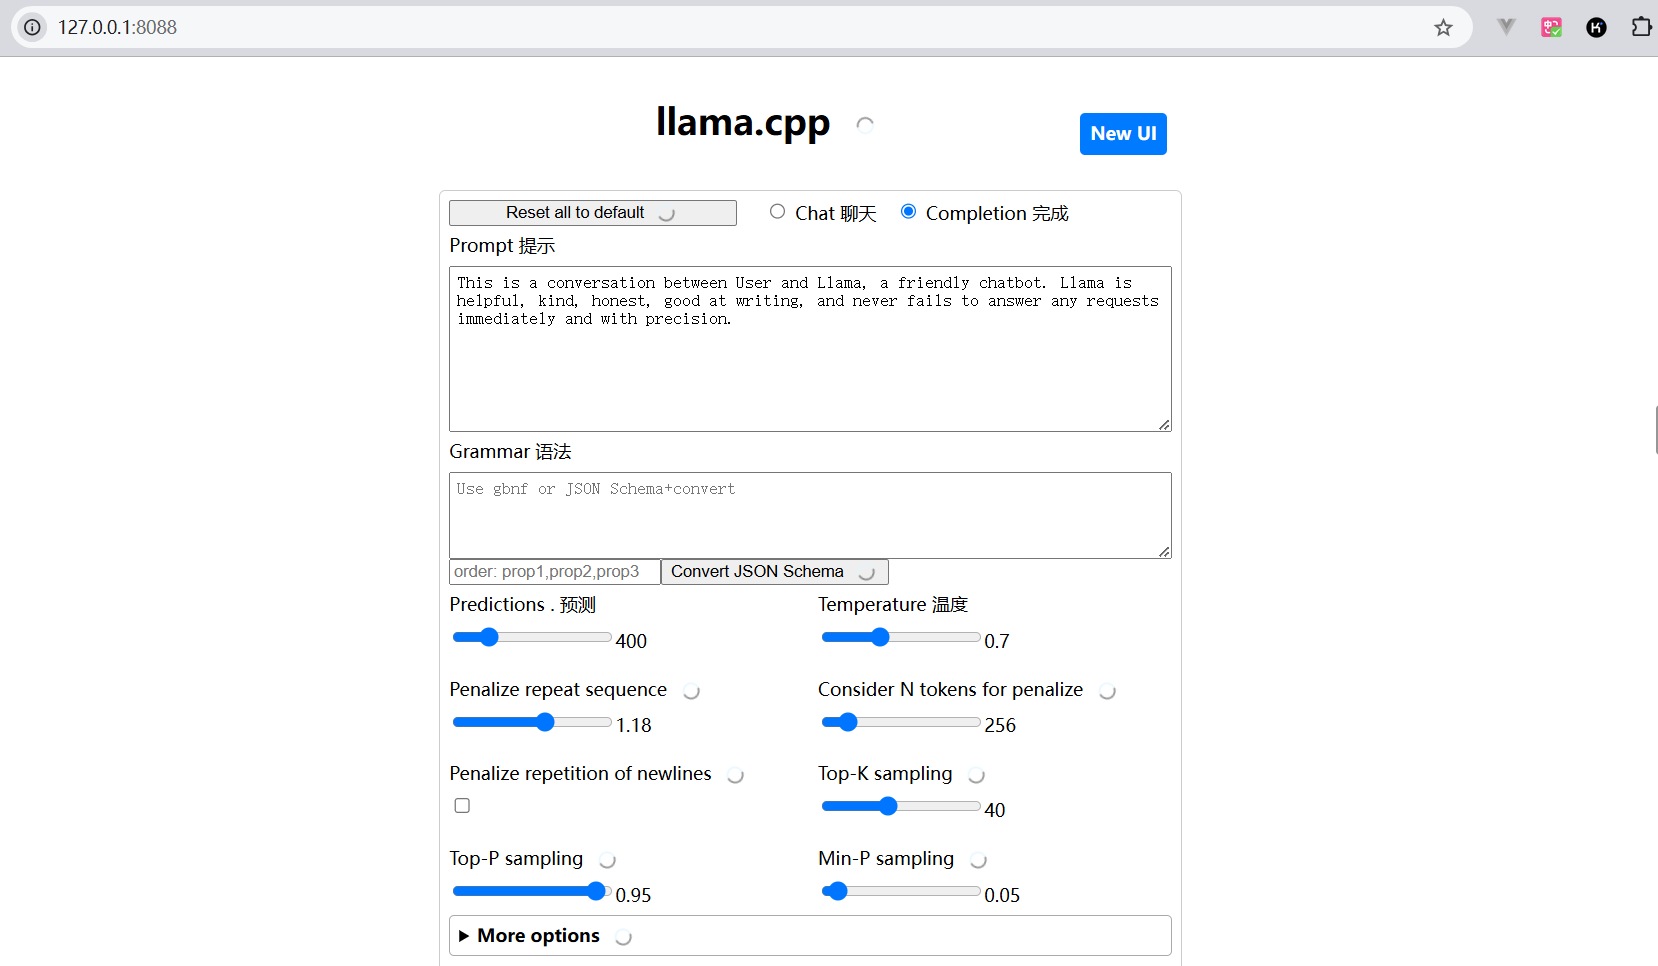This screenshot has width=1658, height=966.
Task: Tick the Penalize repetition of newlines checkbox
Action: pyautogui.click(x=462, y=805)
